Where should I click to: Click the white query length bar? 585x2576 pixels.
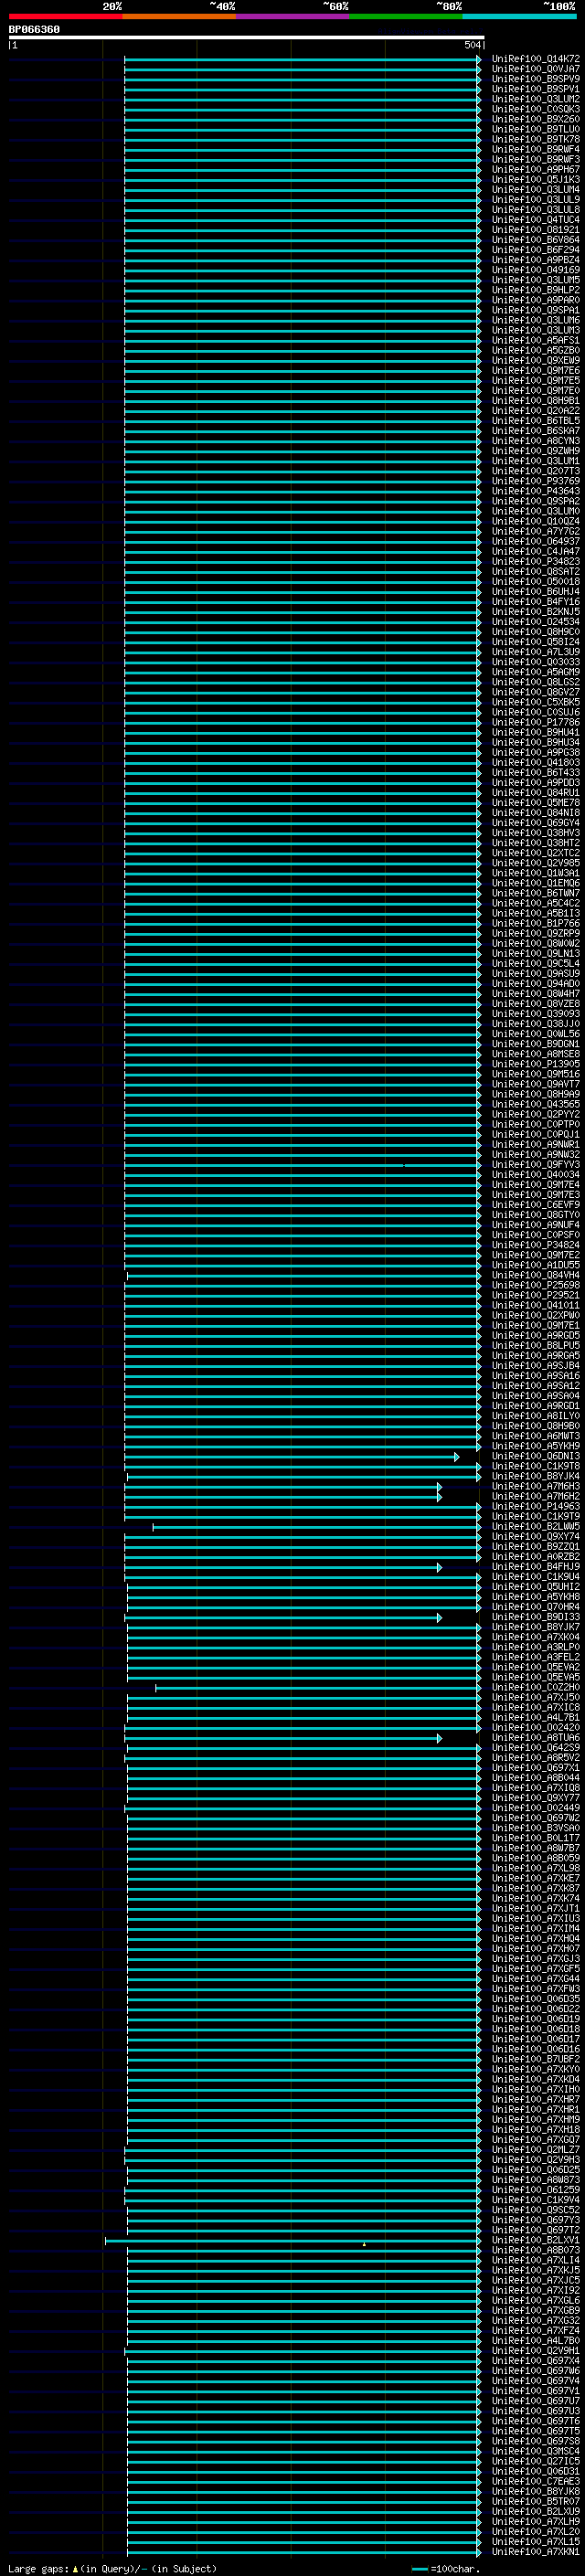[247, 37]
